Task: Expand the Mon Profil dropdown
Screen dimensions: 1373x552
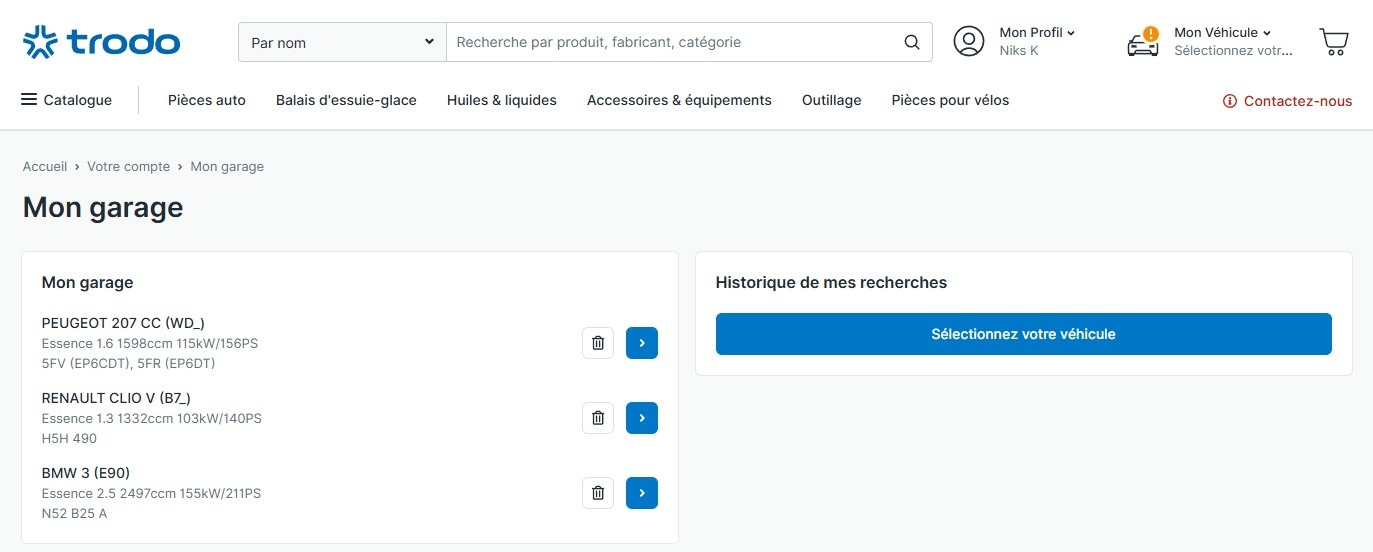Action: 1037,33
